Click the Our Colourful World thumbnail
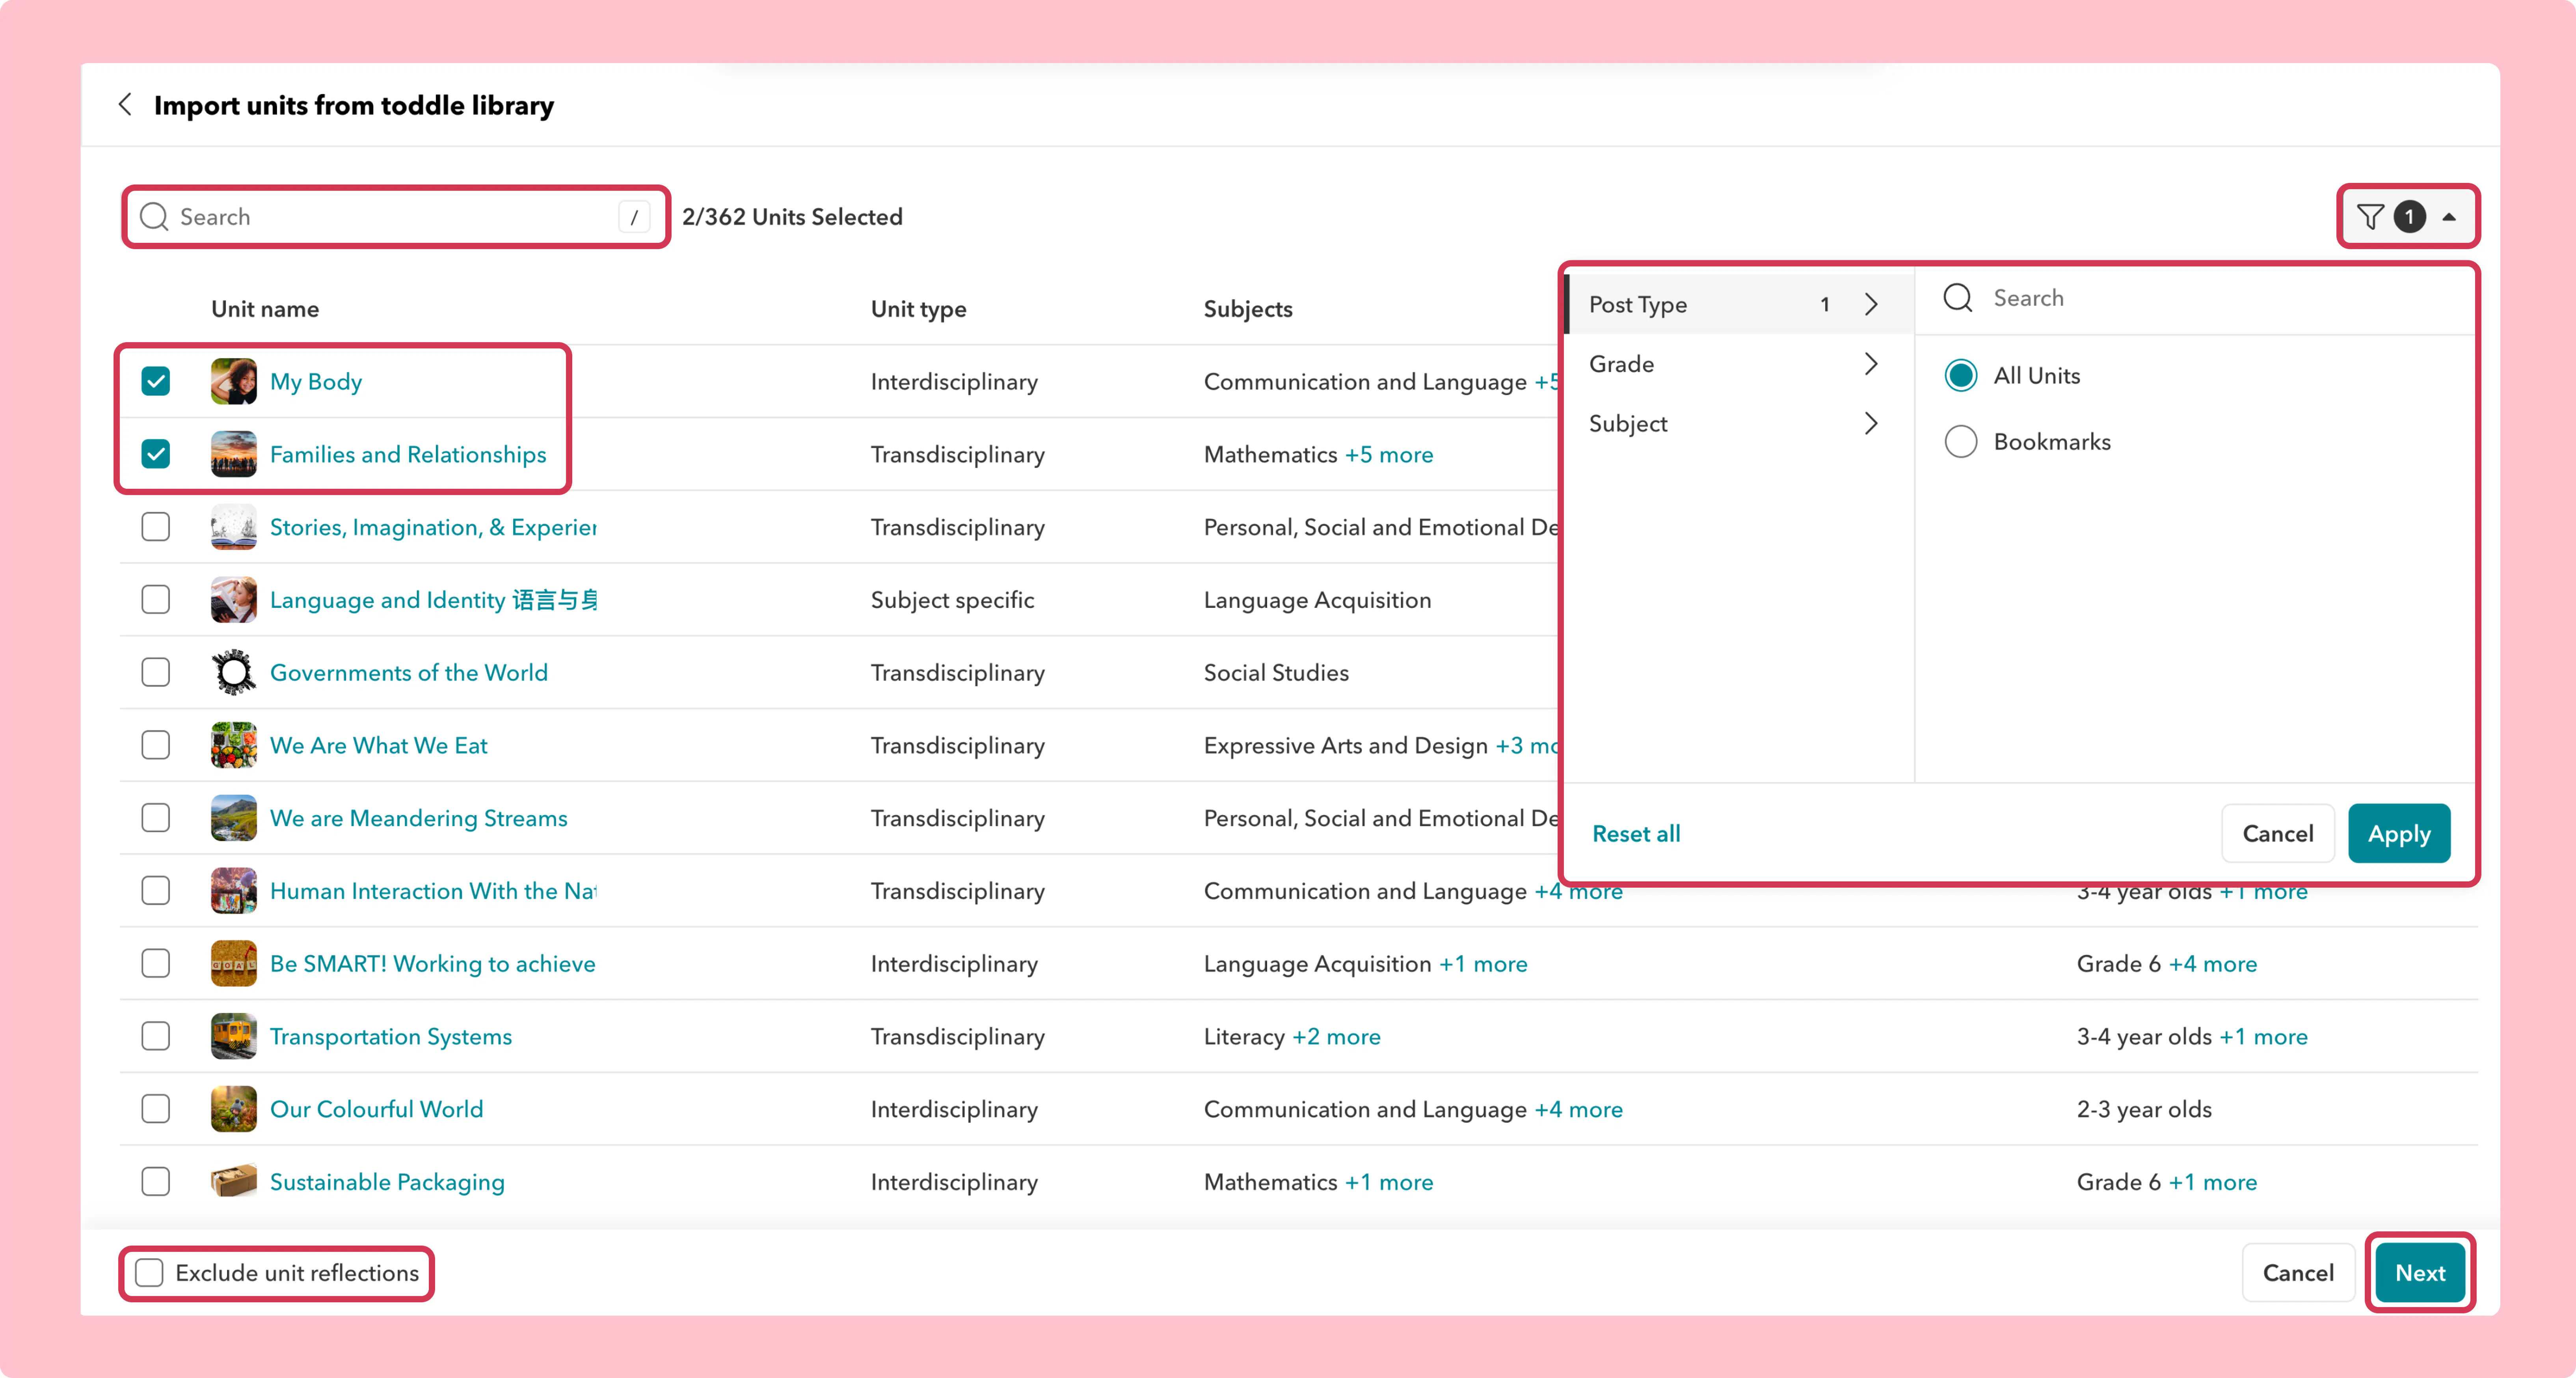Image resolution: width=2576 pixels, height=1378 pixels. [234, 1109]
